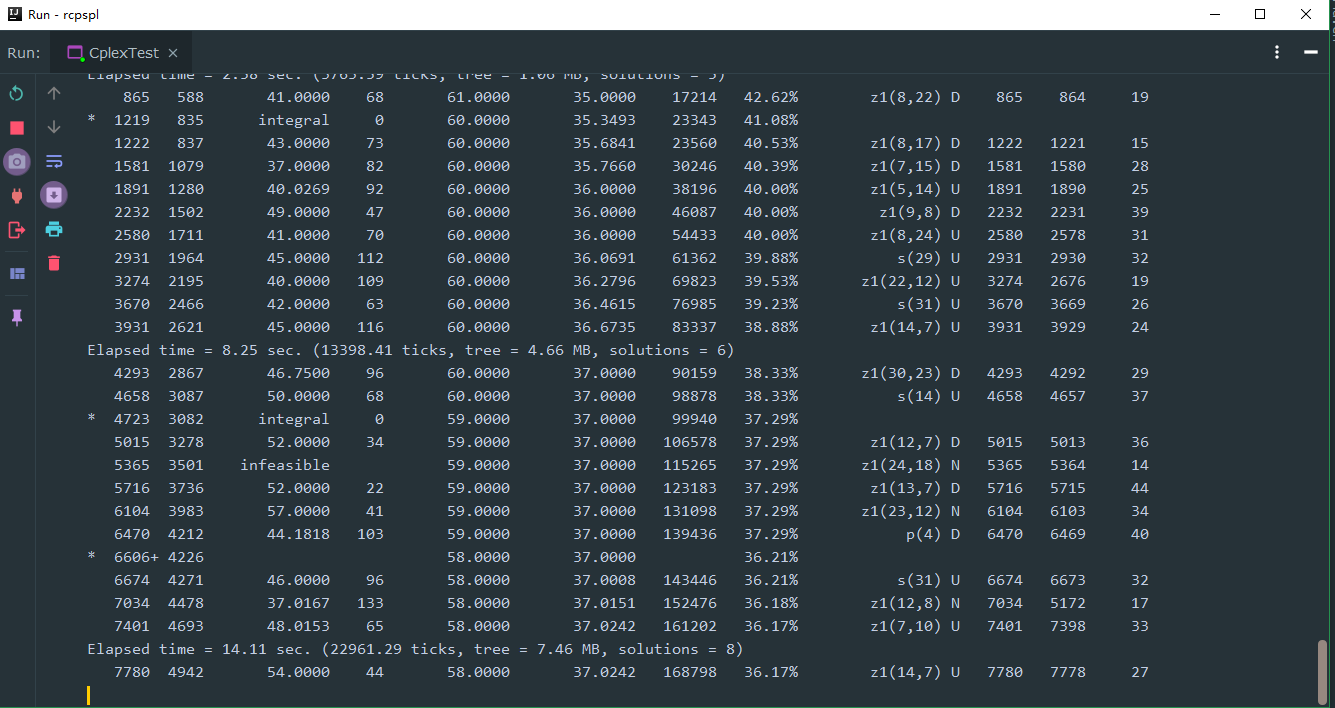Click the red exit icon

coord(16,230)
